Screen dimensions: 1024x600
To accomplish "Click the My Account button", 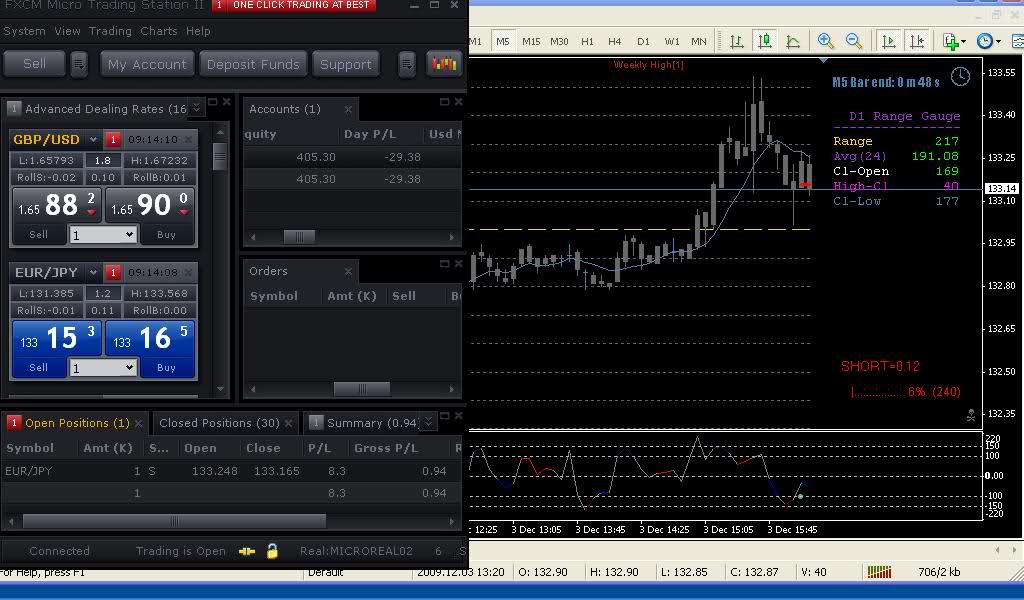I will point(147,64).
